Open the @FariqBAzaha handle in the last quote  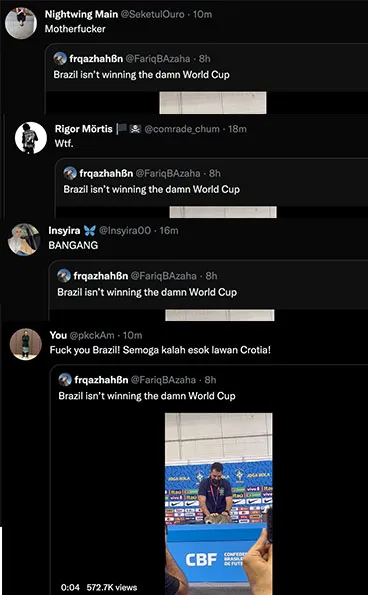(x=163, y=380)
